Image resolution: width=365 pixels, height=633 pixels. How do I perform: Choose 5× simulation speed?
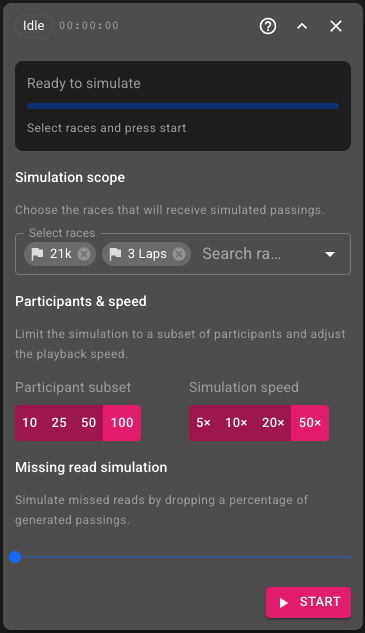203,423
